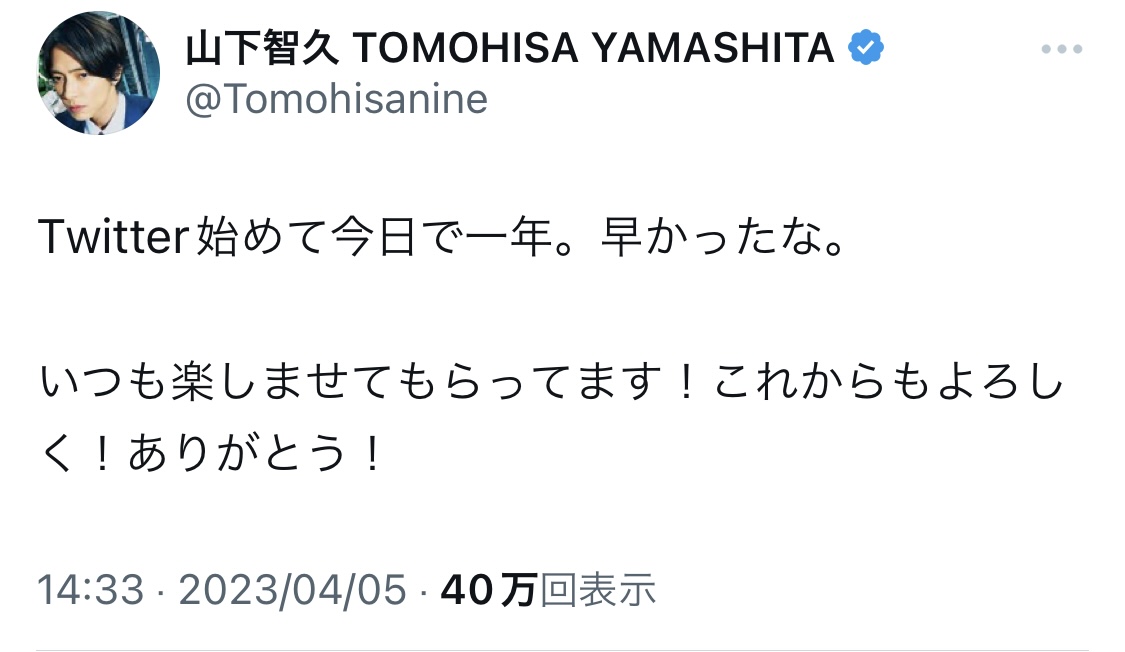Image resolution: width=1125 pixels, height=652 pixels.
Task: Click tweet line starting いつも楽しませて
Action: pos(551,381)
